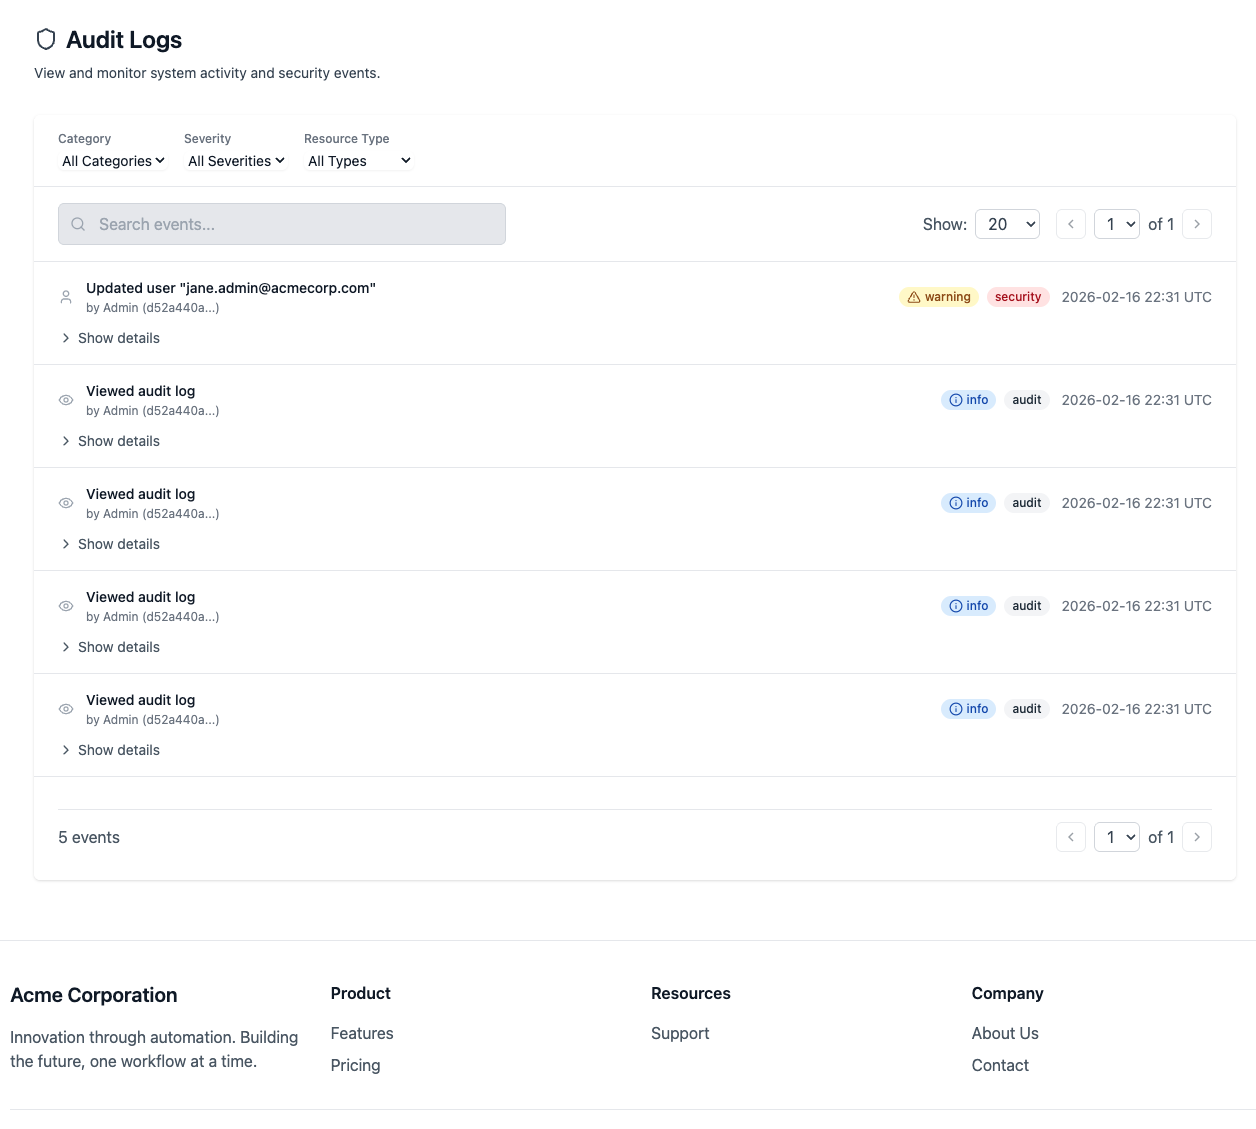
Task: Click the security badge on the Updated user event
Action: (x=1018, y=296)
